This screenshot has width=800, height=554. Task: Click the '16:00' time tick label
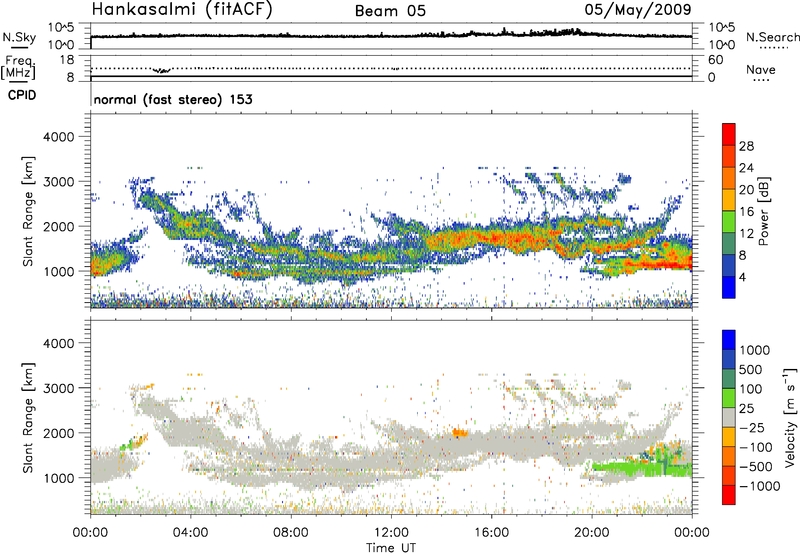(491, 533)
